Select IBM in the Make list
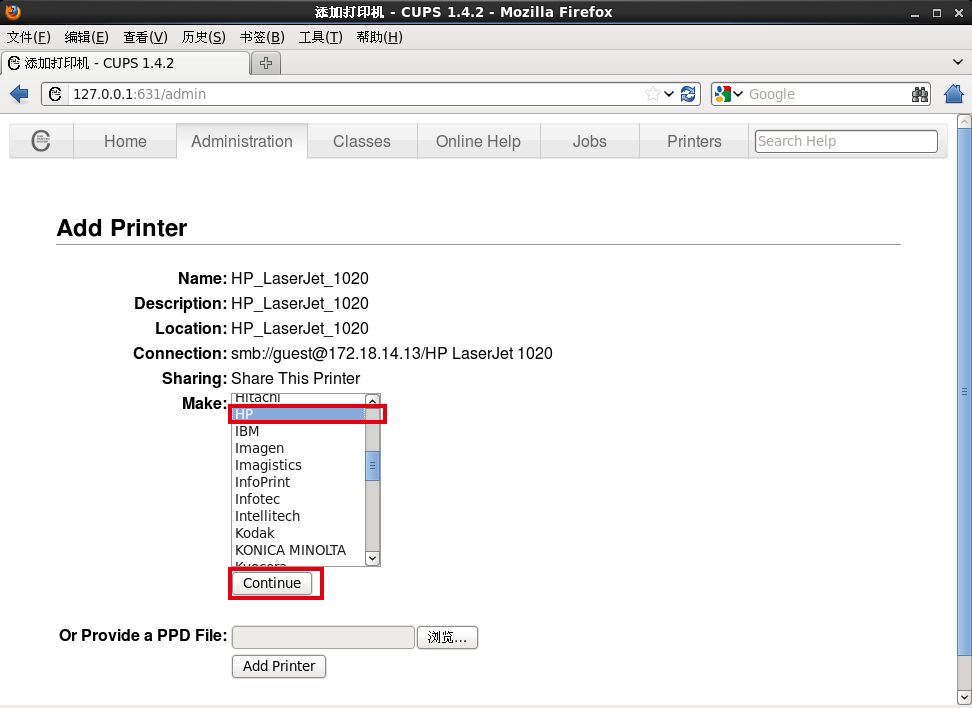The height and width of the screenshot is (708, 972). point(299,431)
